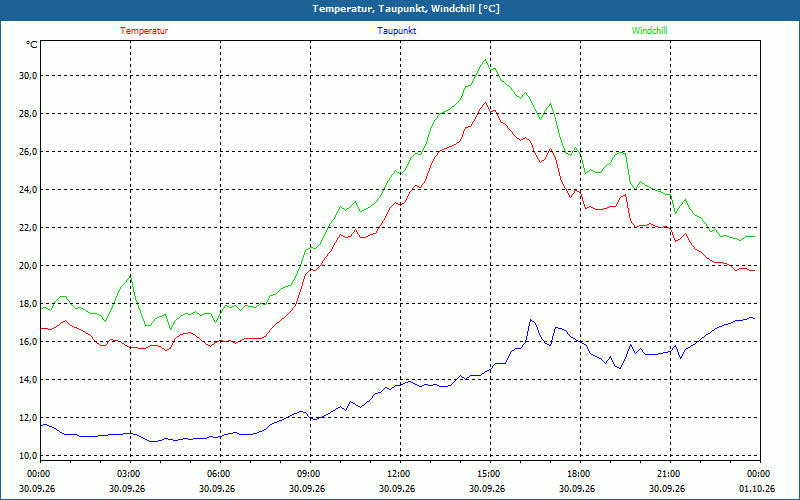Click the red Temperatur legend label
This screenshot has width=800, height=500.
pyautogui.click(x=144, y=31)
